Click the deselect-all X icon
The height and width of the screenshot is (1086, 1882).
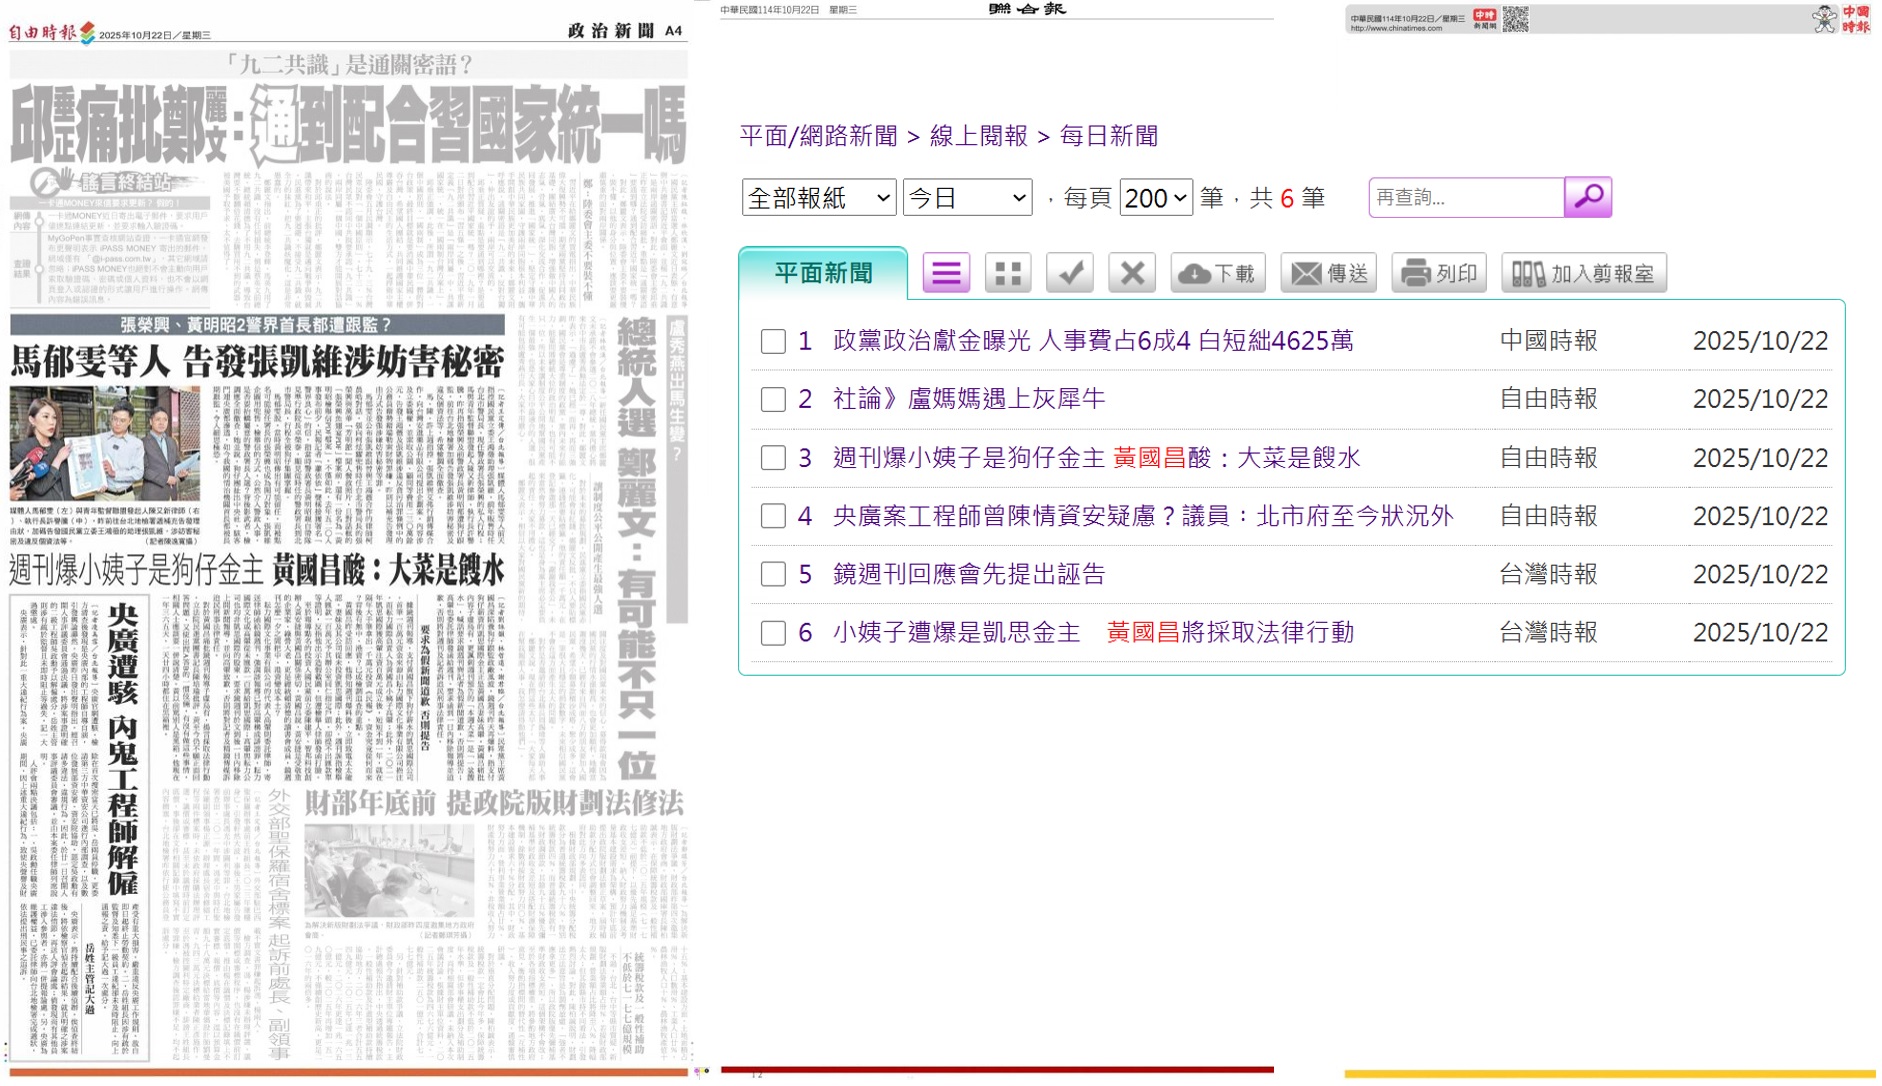click(1132, 273)
